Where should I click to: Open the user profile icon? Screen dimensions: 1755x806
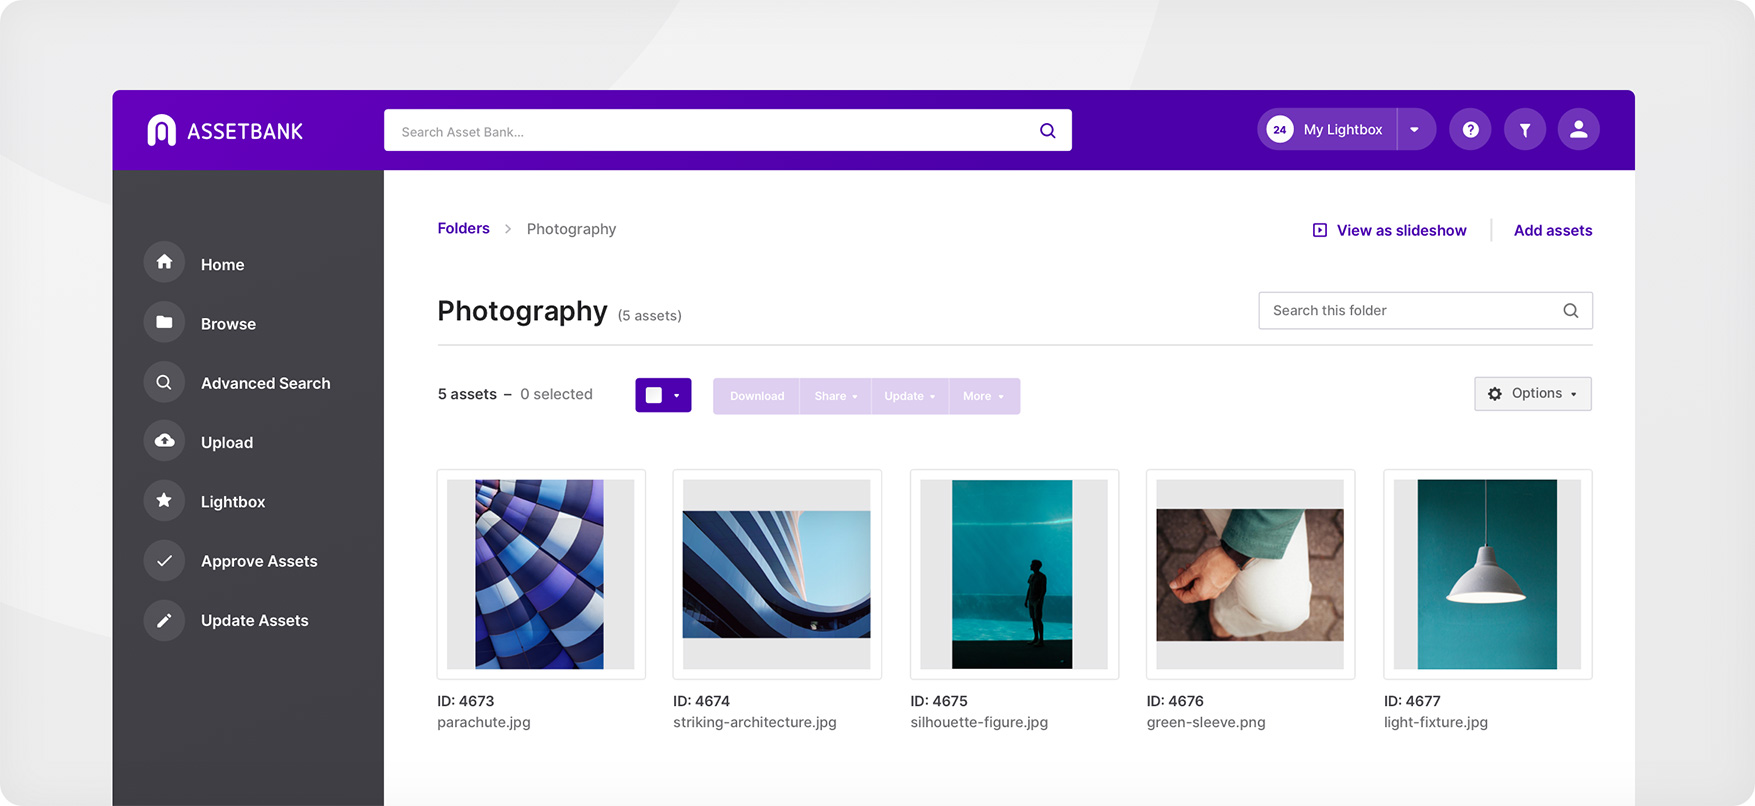[x=1578, y=129]
